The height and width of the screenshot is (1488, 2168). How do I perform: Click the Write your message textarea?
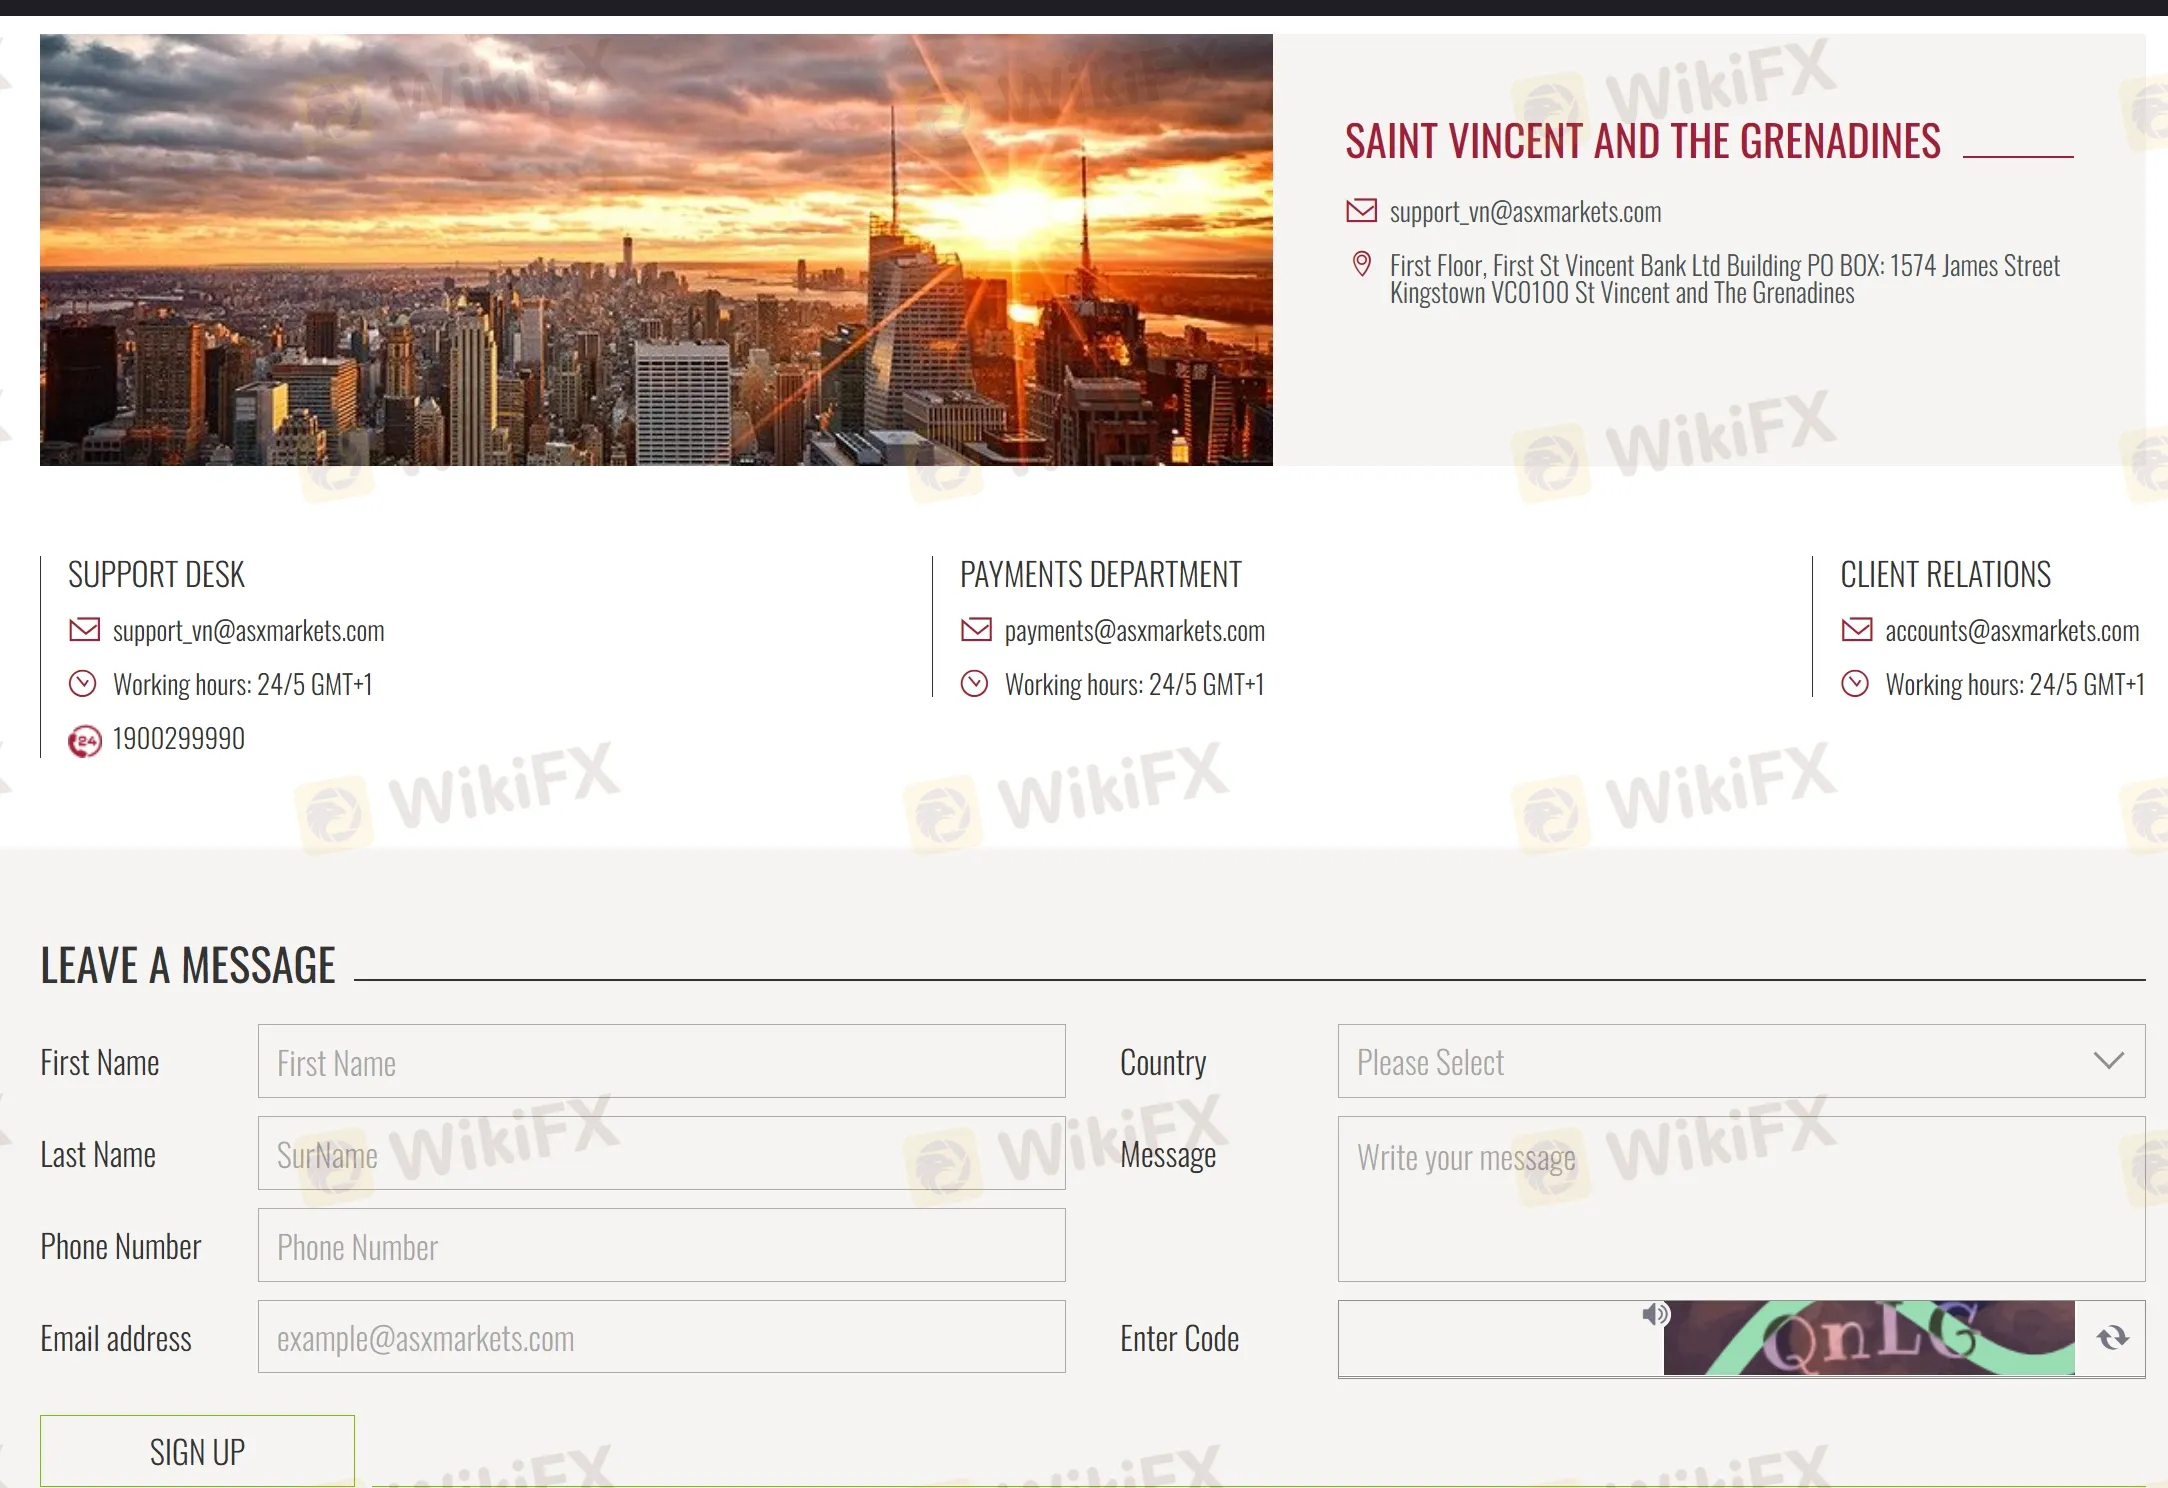(x=1740, y=1199)
